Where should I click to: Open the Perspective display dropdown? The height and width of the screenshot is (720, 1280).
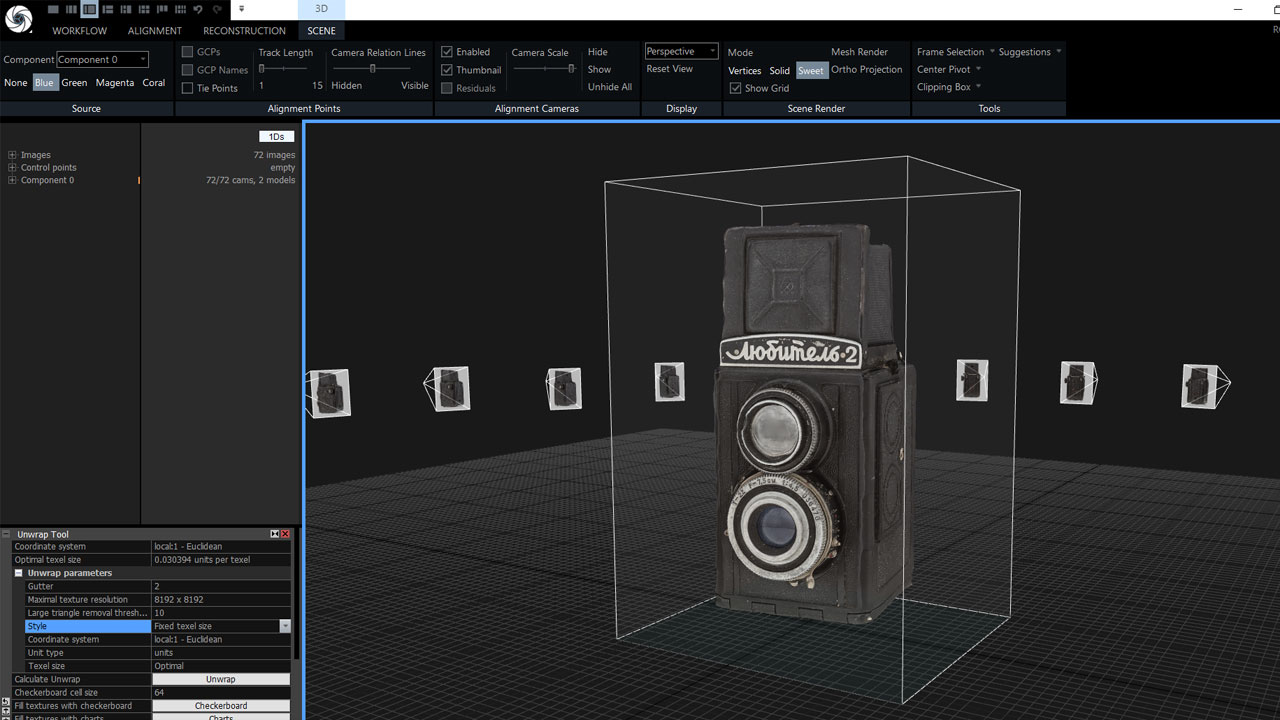[681, 51]
